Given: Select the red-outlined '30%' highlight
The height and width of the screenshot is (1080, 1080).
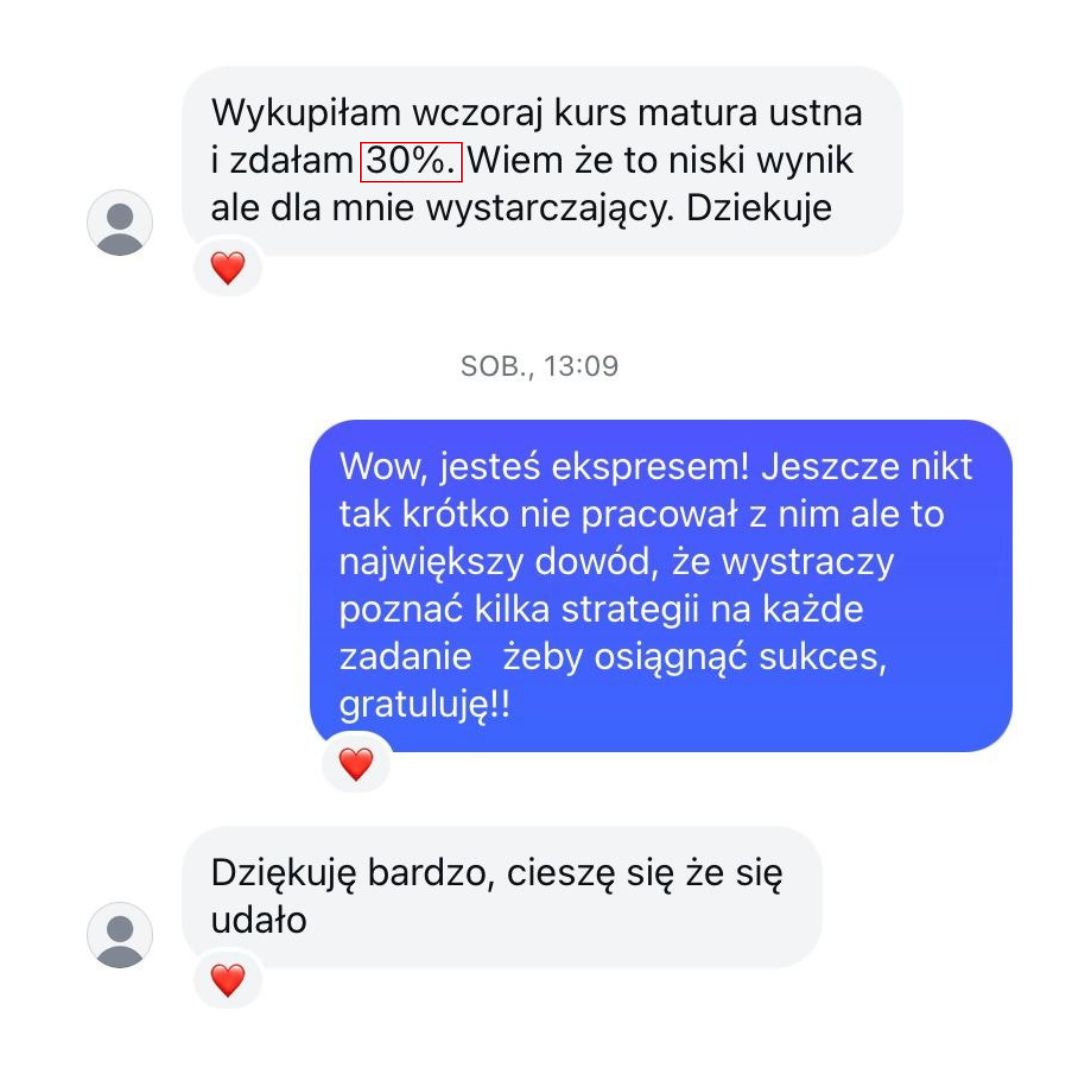Looking at the screenshot, I should [411, 162].
